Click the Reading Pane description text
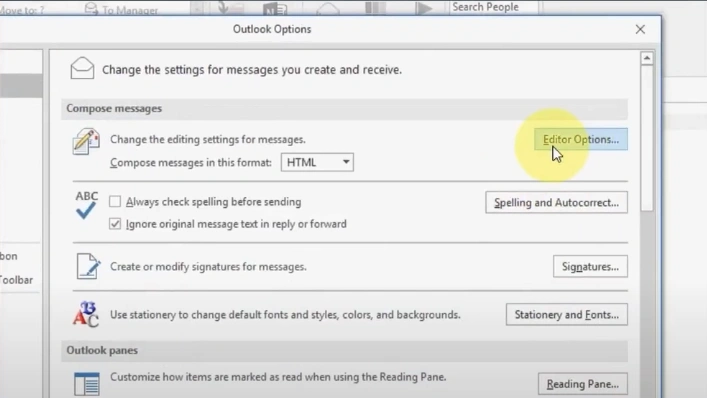Screen dimensions: 707x398 tap(278, 377)
